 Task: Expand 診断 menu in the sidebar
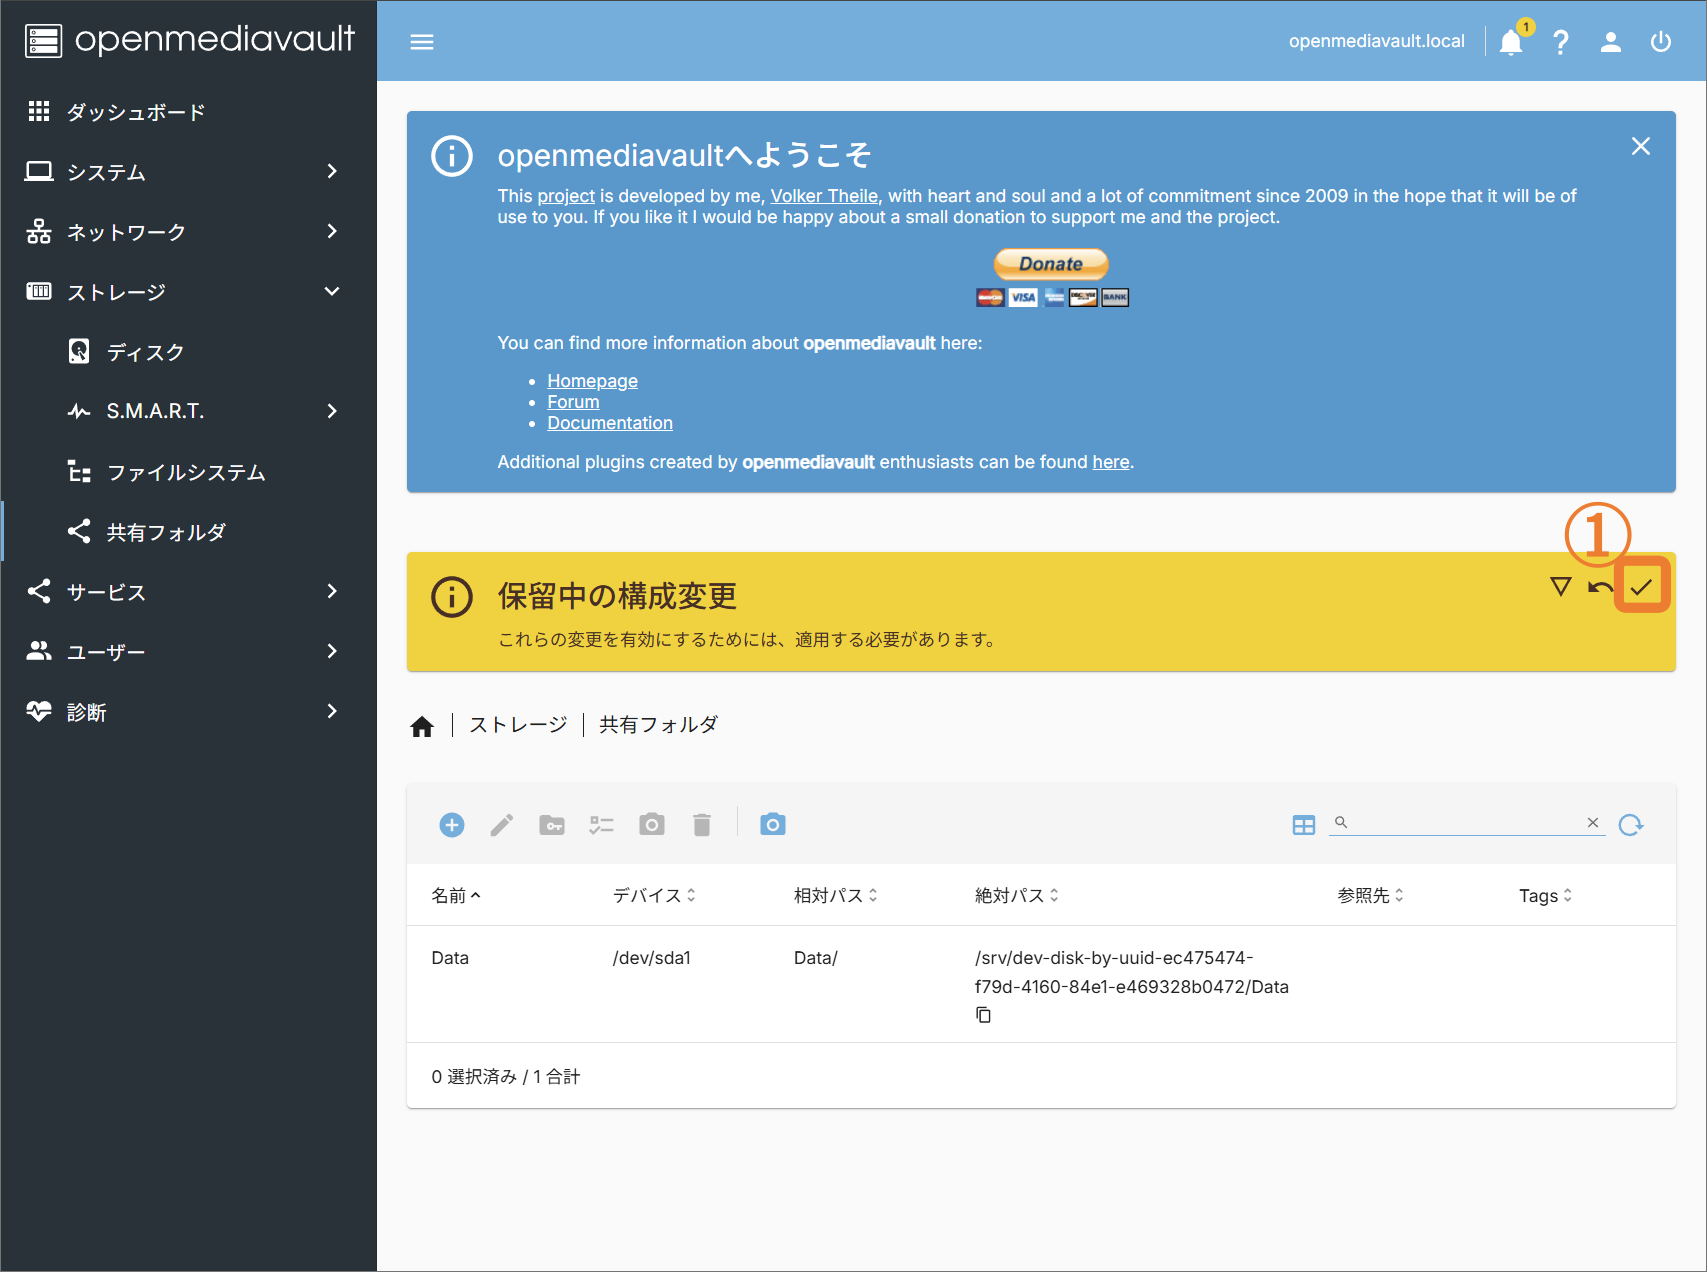tap(188, 712)
